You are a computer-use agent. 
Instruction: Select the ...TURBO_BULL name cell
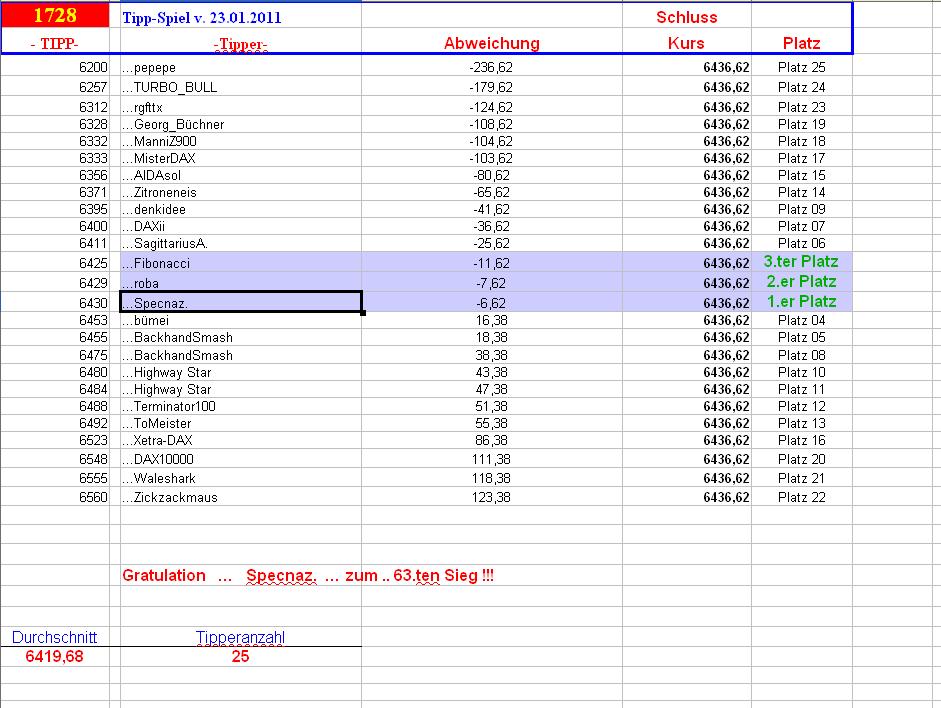pos(241,87)
